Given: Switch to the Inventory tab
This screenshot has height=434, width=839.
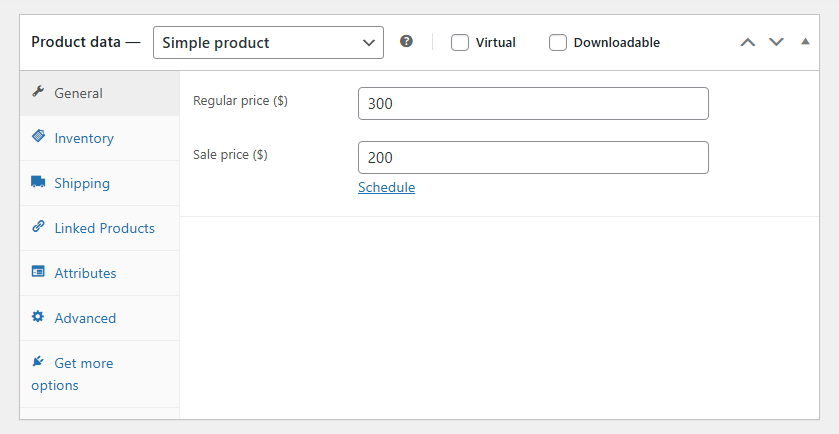Looking at the screenshot, I should pos(84,138).
